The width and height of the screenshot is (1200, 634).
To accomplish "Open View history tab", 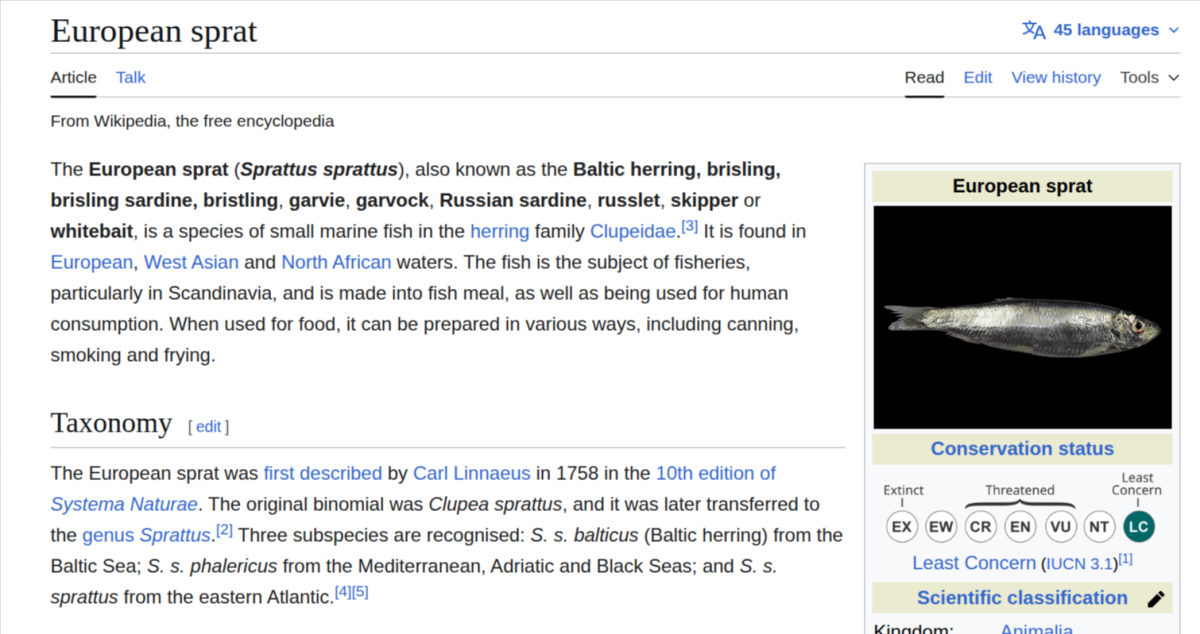I will (x=1056, y=77).
